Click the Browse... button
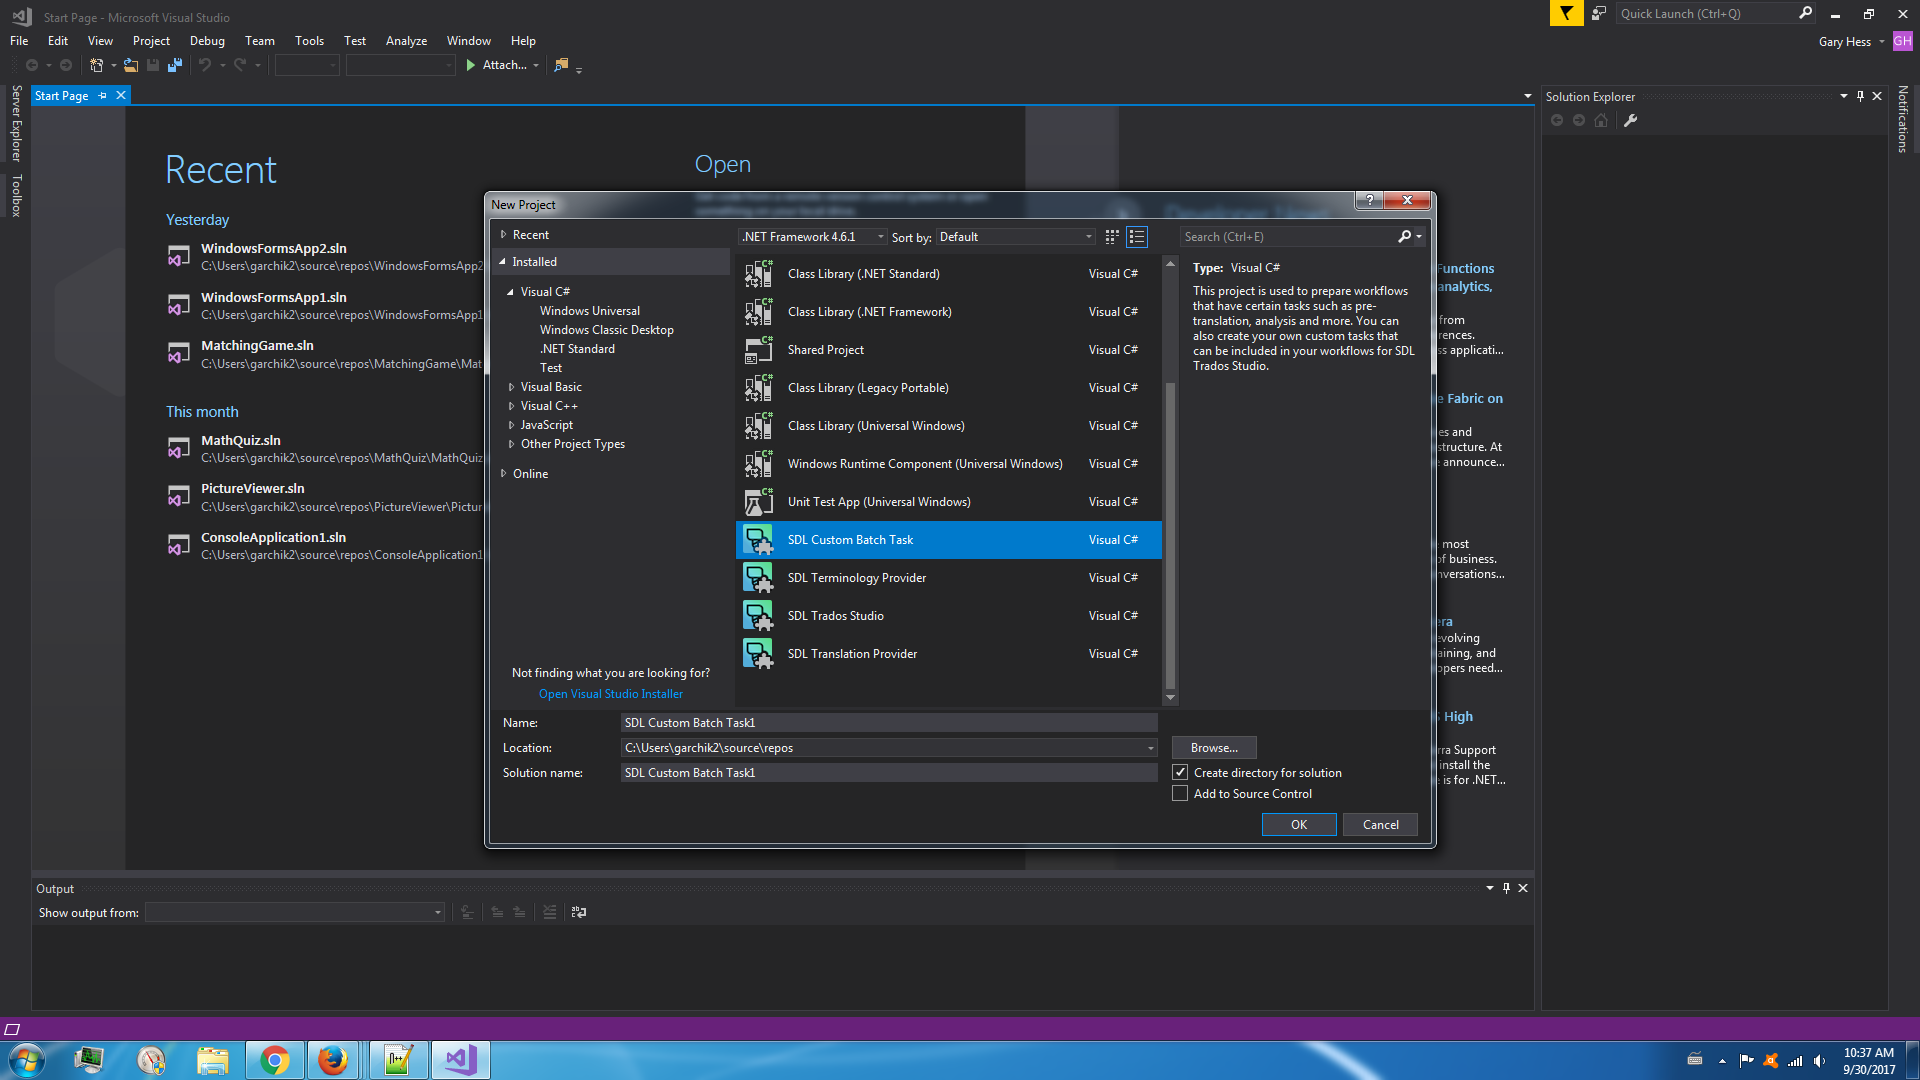This screenshot has height=1080, width=1920. click(x=1214, y=748)
